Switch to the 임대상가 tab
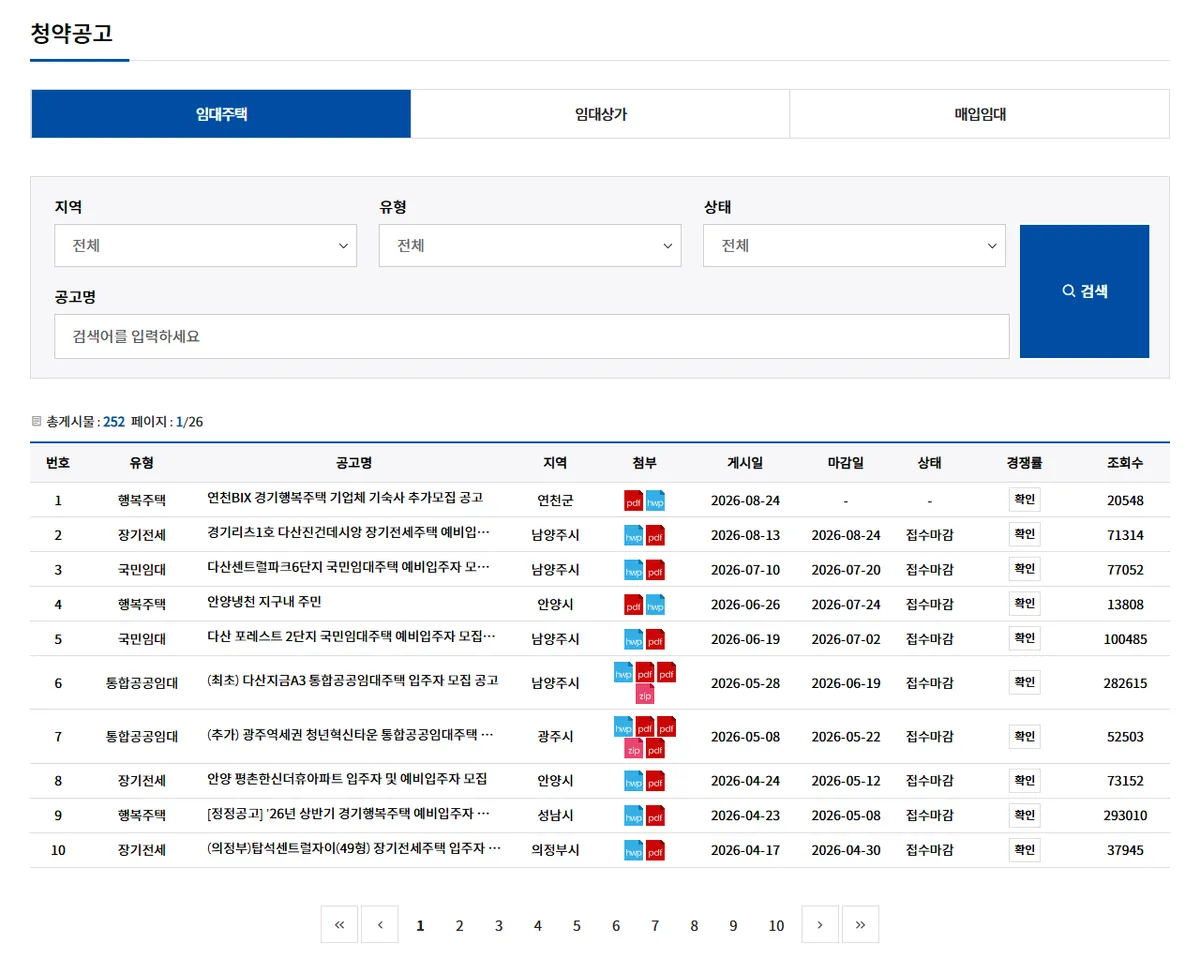Screen dimensions: 1200x956 click(600, 114)
